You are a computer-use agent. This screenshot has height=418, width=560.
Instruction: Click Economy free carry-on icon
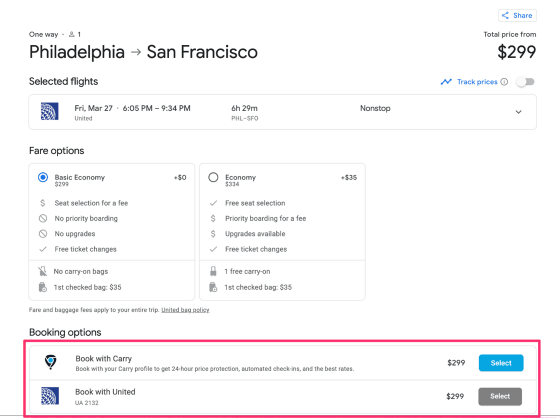coord(213,271)
